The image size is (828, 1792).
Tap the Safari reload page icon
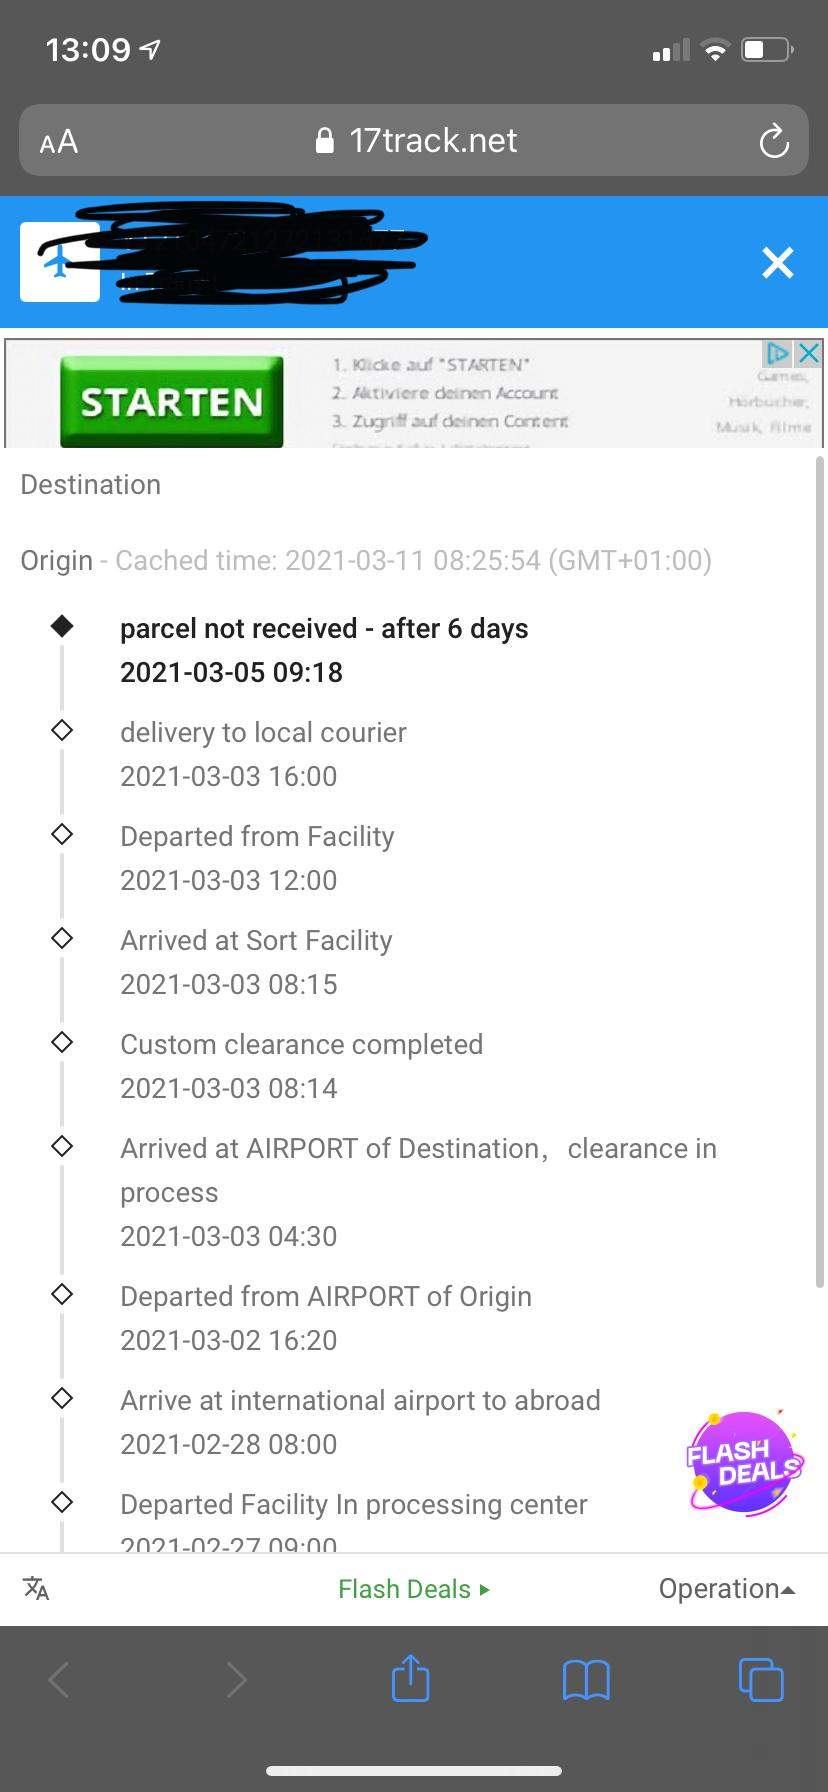pyautogui.click(x=774, y=141)
